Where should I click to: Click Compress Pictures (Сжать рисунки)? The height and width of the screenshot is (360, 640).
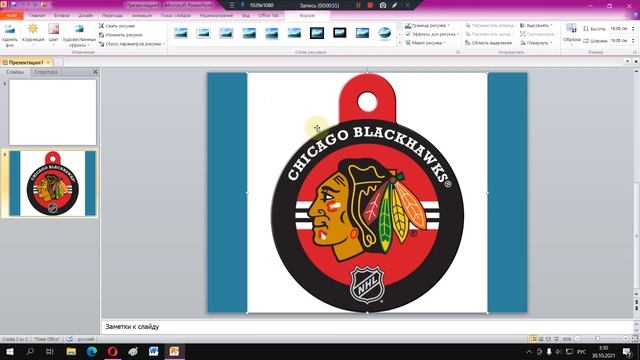[x=117, y=26]
